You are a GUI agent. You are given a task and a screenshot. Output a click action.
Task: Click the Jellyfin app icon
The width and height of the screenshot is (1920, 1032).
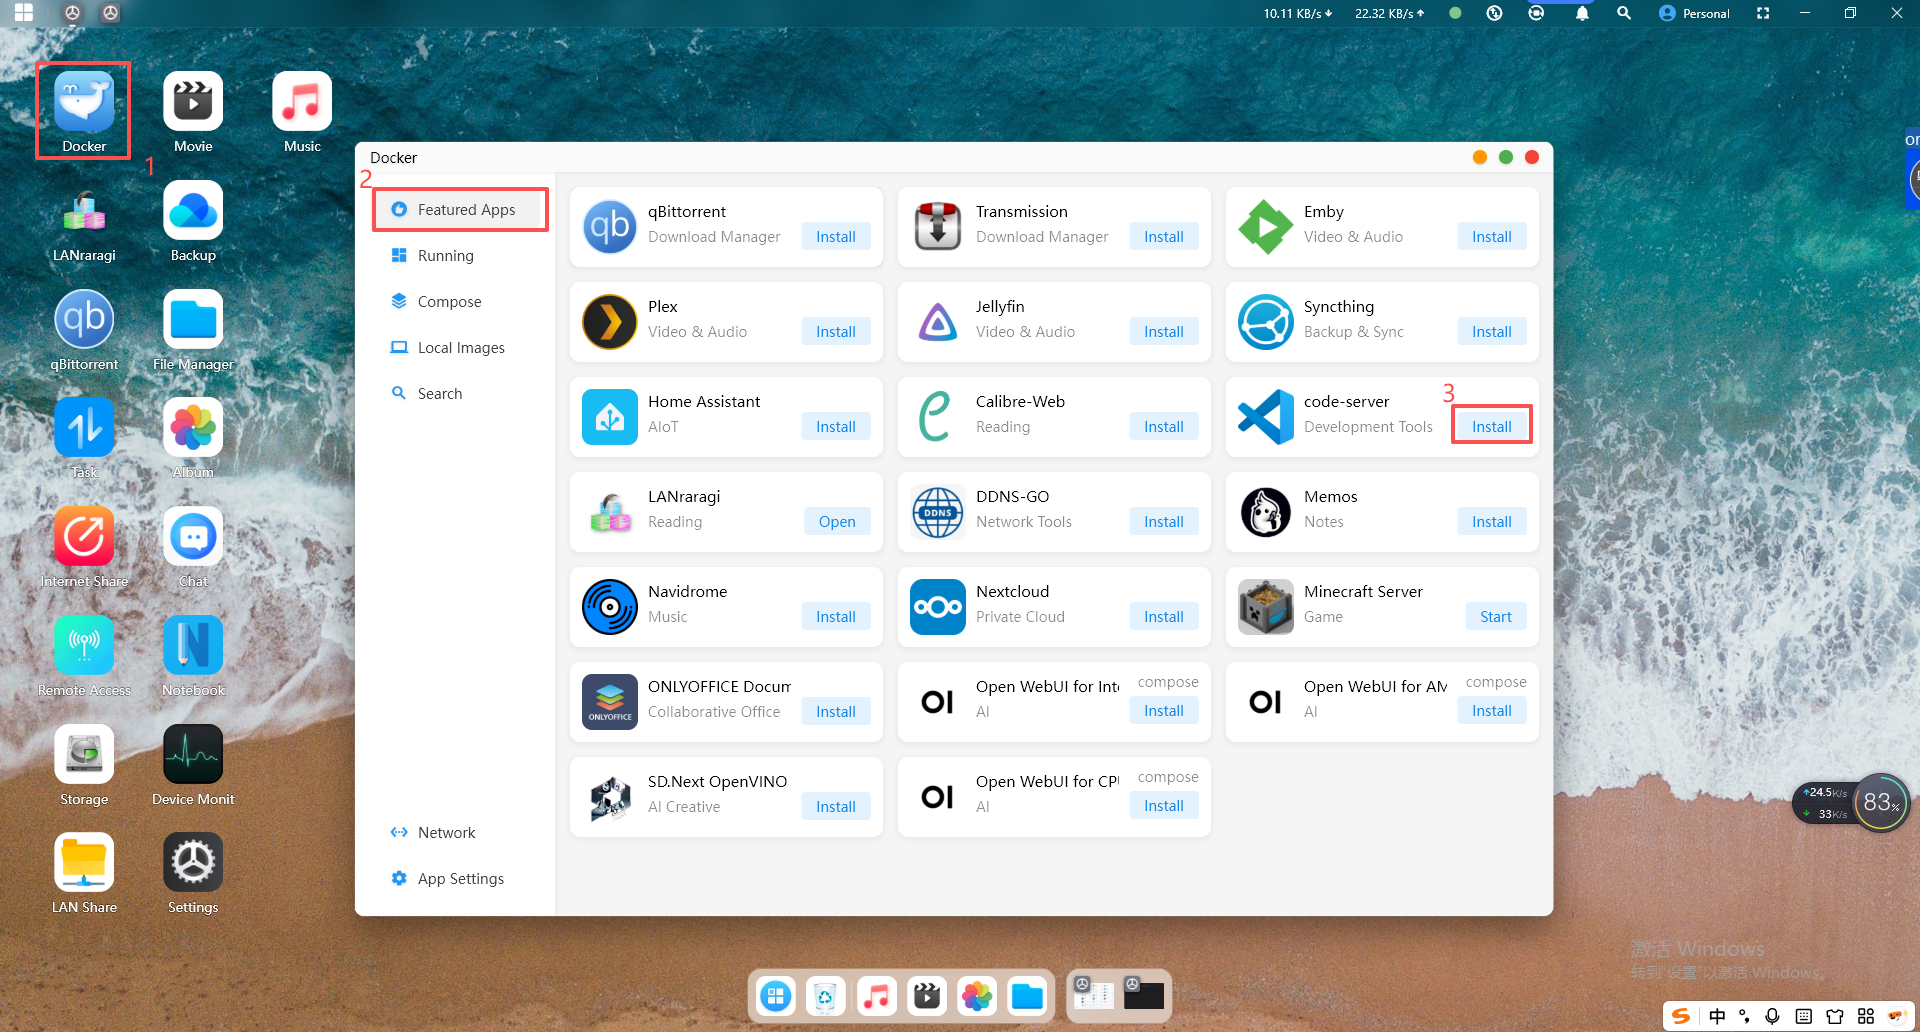pos(938,322)
